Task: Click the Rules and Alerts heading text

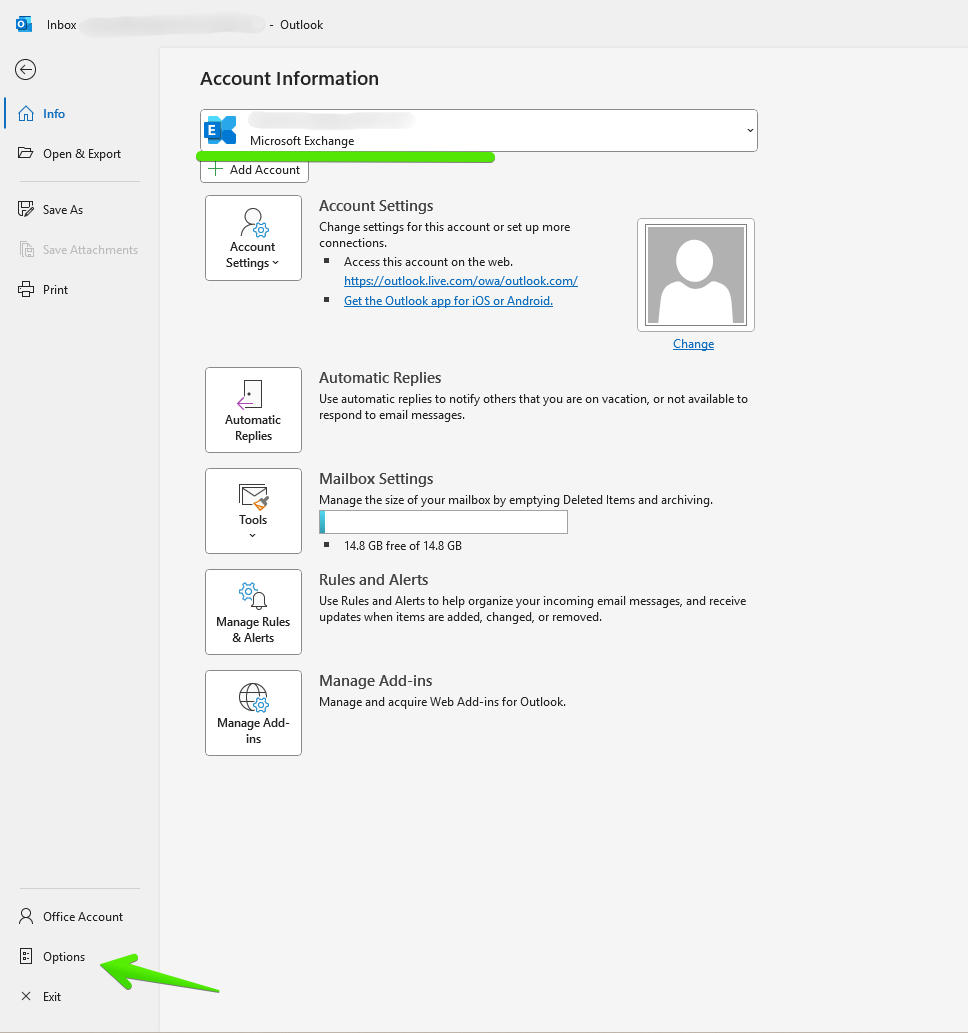Action: coord(374,580)
